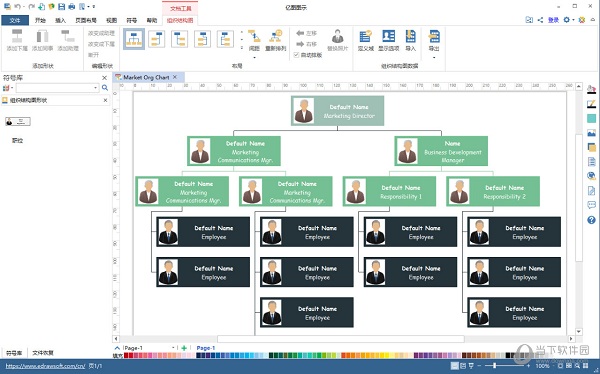Pick the black swatch in color bar

click(508, 356)
